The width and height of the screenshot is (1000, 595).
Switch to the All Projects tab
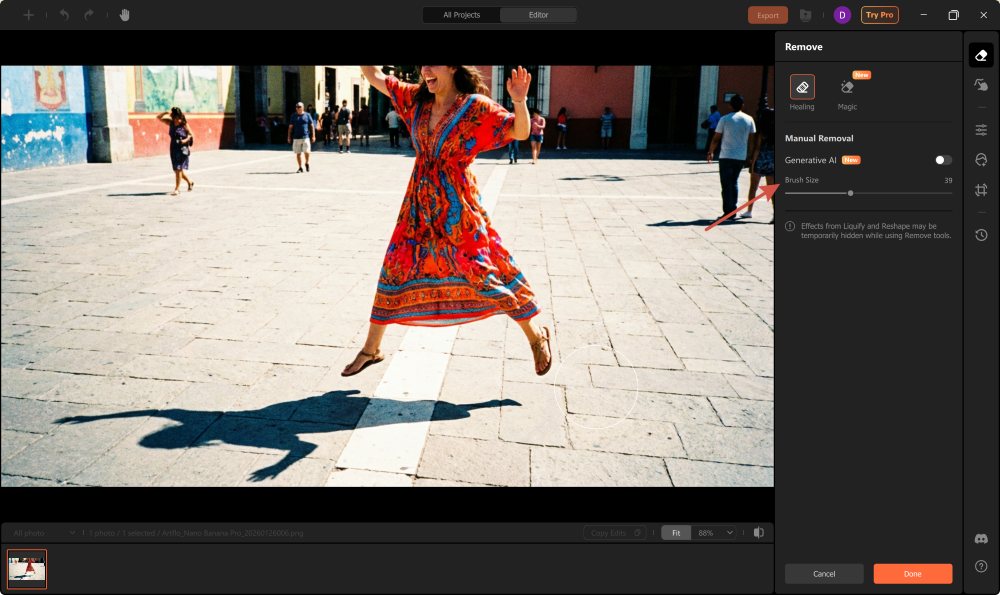pos(461,15)
